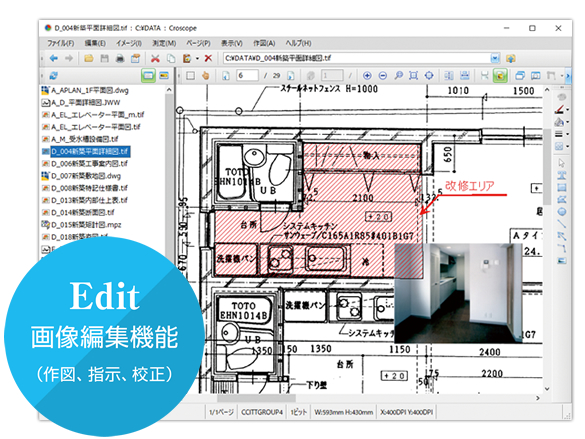Click the Copy pages icon
Image resolution: width=585 pixels, height=439 pixels.
(171, 59)
